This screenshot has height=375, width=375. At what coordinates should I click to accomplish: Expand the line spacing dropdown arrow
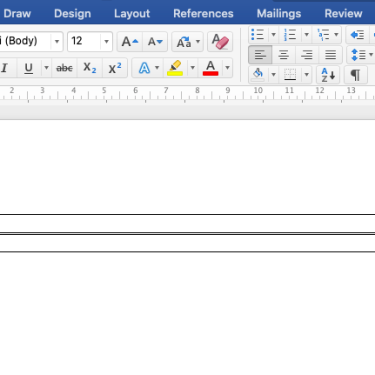[371, 55]
